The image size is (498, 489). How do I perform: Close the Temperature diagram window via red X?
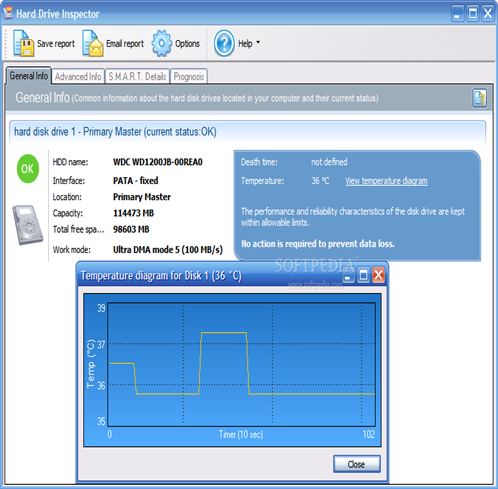point(379,275)
